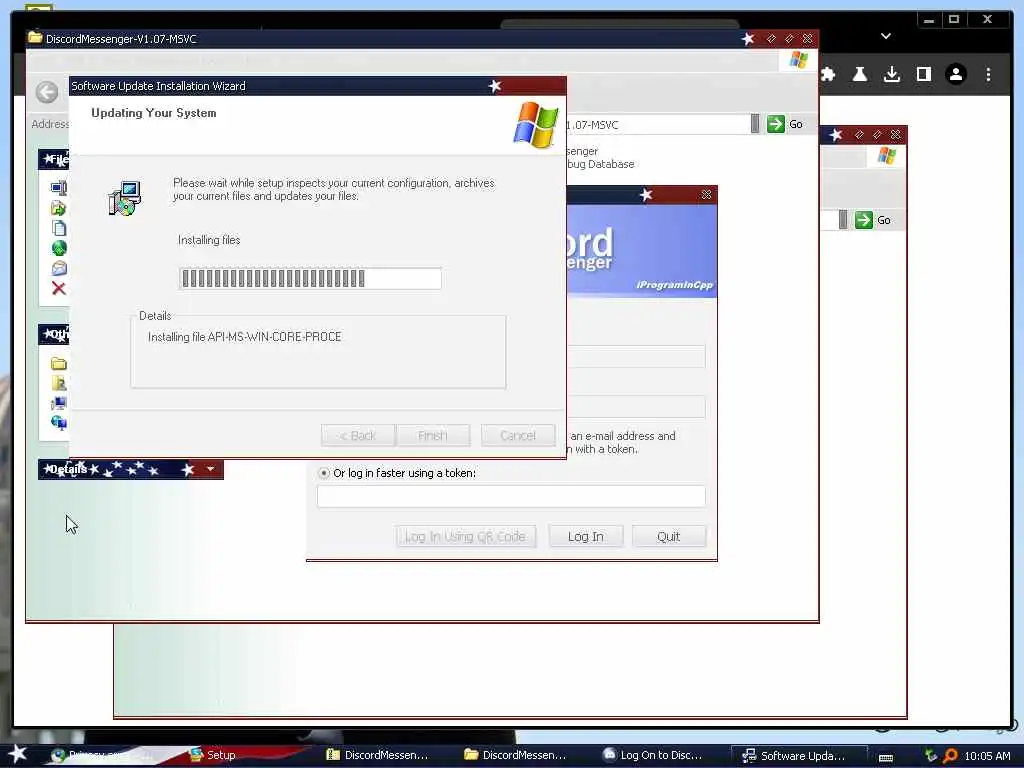Click the browser downloads icon
The image size is (1024, 768).
(891, 74)
